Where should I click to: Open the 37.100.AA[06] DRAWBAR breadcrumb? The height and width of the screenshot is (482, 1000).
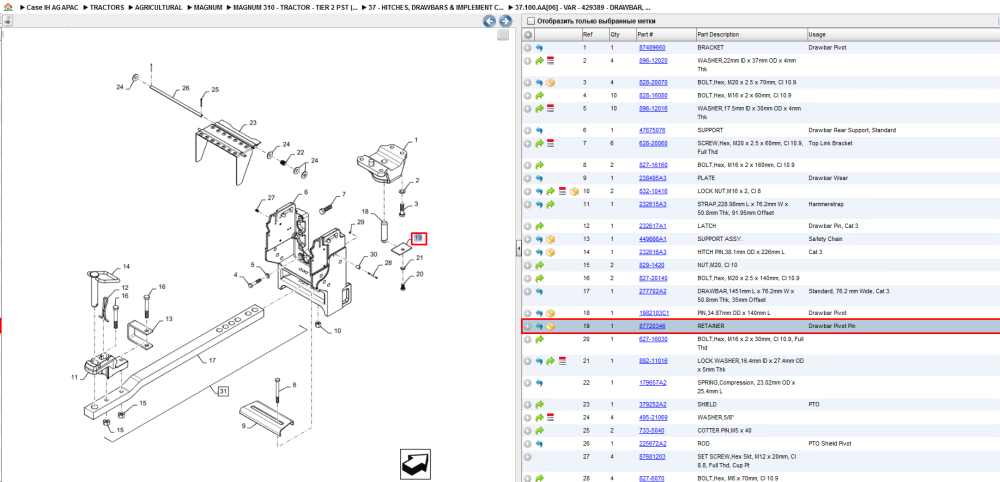click(x=583, y=8)
